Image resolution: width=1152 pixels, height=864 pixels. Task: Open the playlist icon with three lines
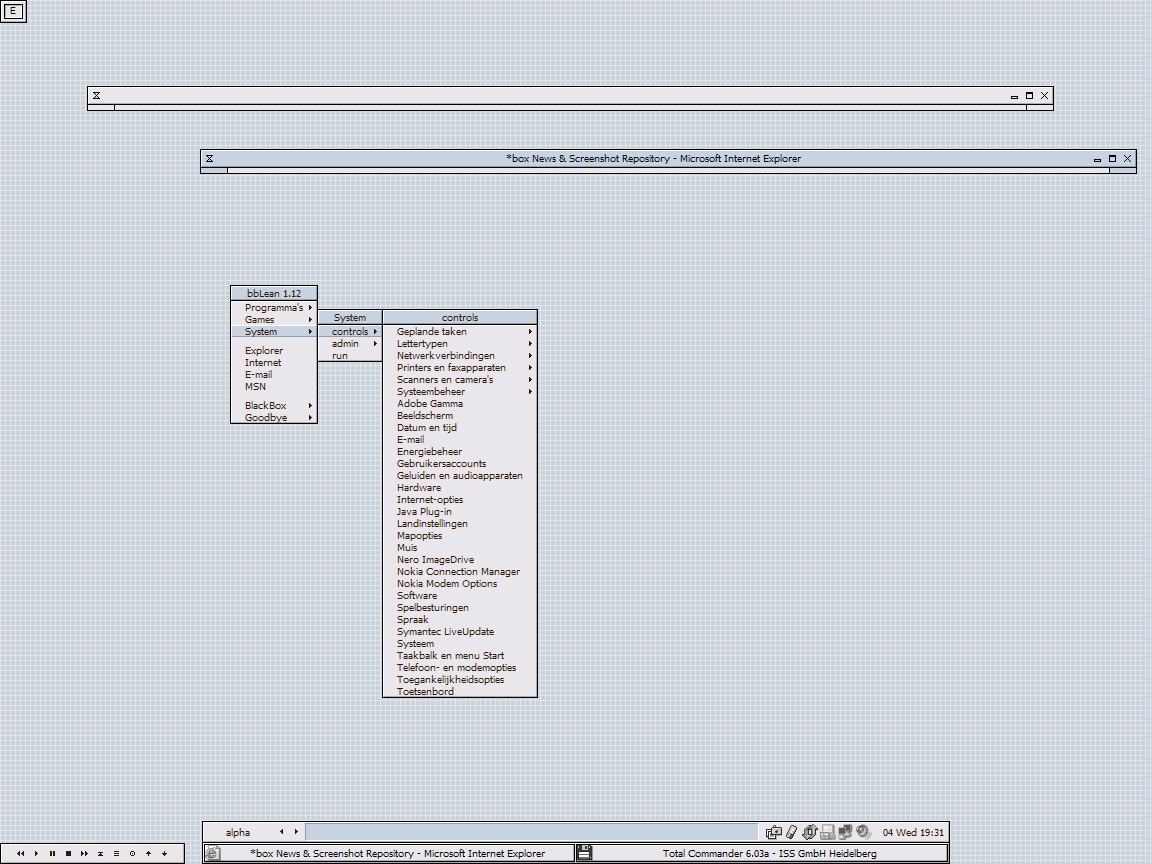116,854
